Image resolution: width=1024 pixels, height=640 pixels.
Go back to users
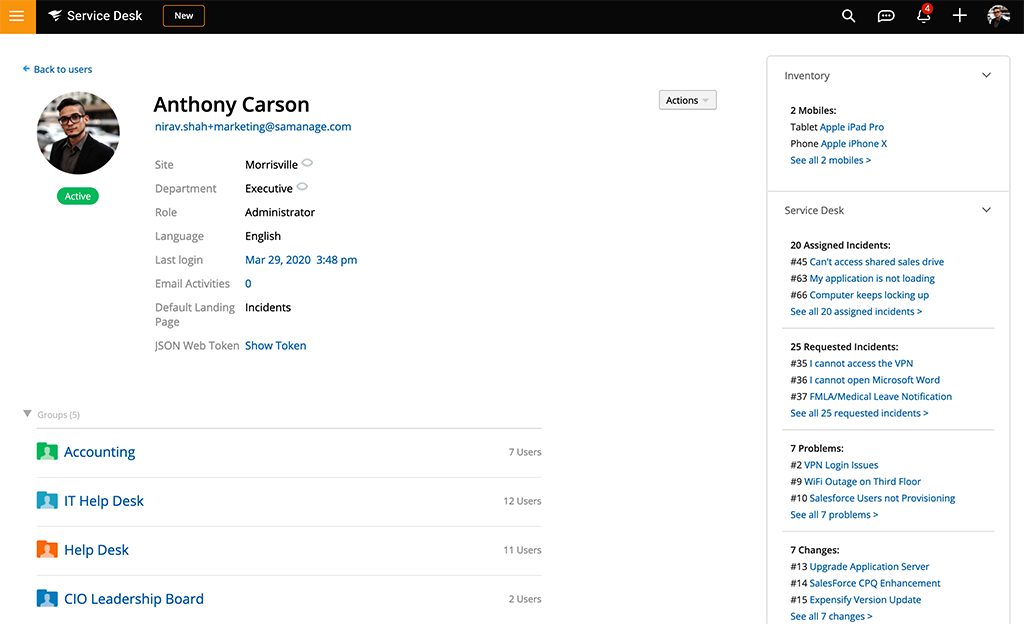tap(58, 70)
